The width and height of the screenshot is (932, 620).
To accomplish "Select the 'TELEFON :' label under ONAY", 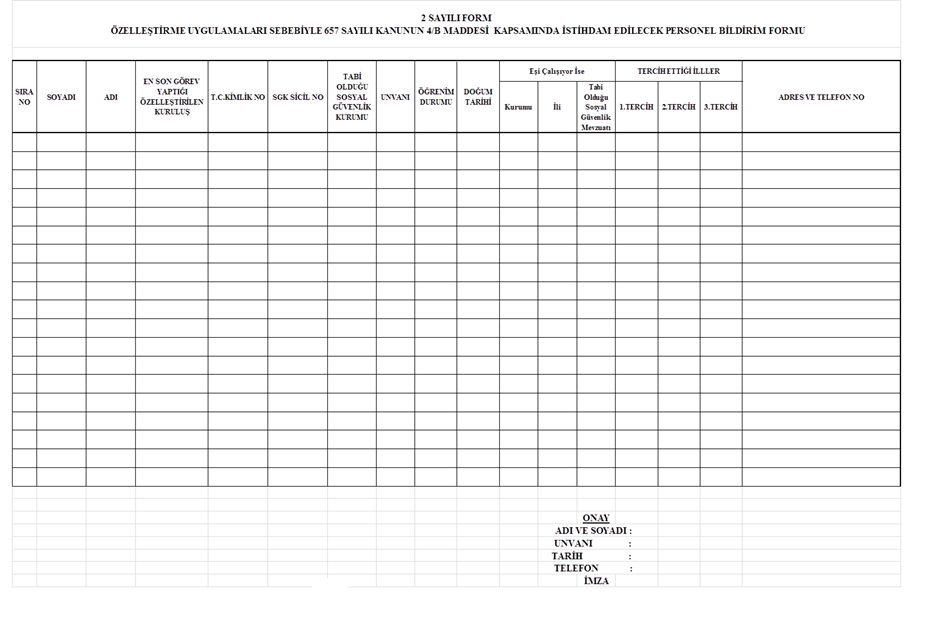I will pos(593,568).
